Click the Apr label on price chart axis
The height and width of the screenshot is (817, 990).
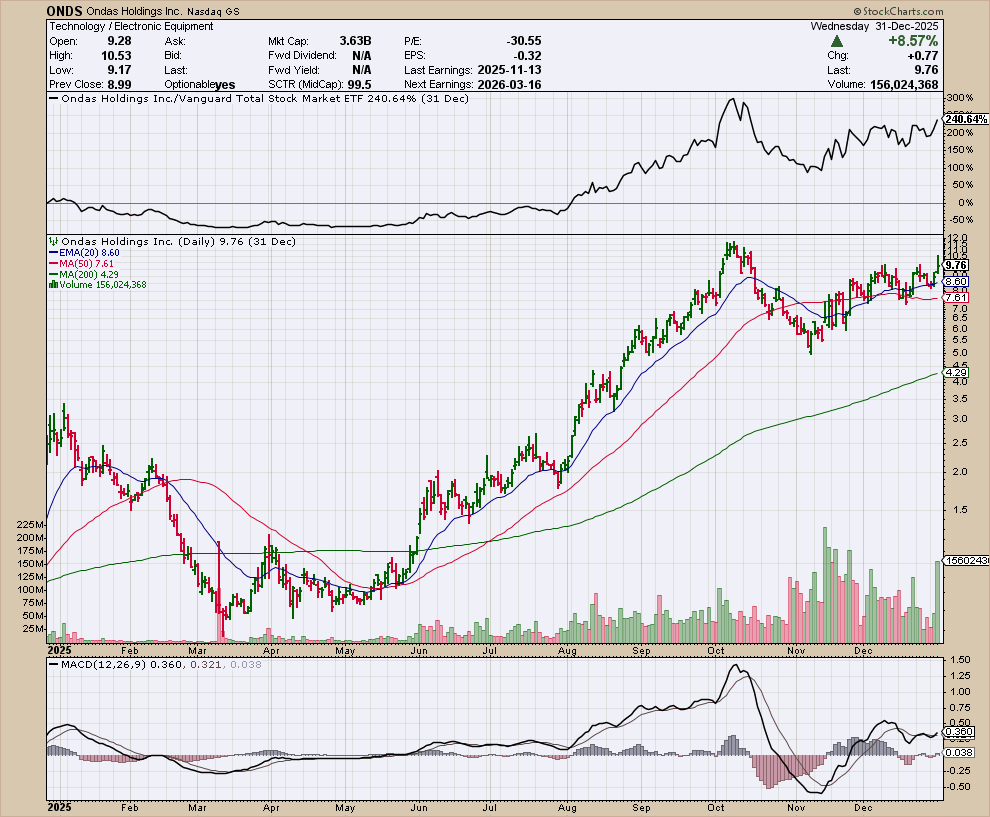tap(271, 650)
